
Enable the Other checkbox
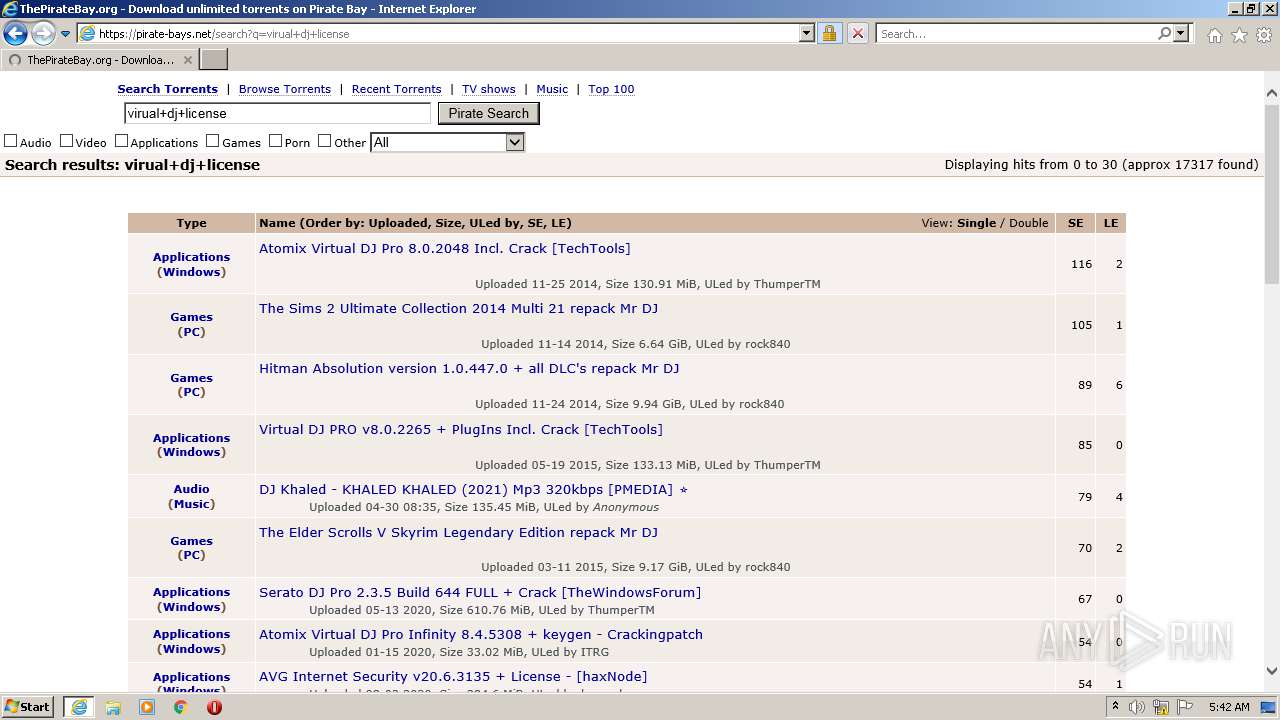(x=324, y=141)
